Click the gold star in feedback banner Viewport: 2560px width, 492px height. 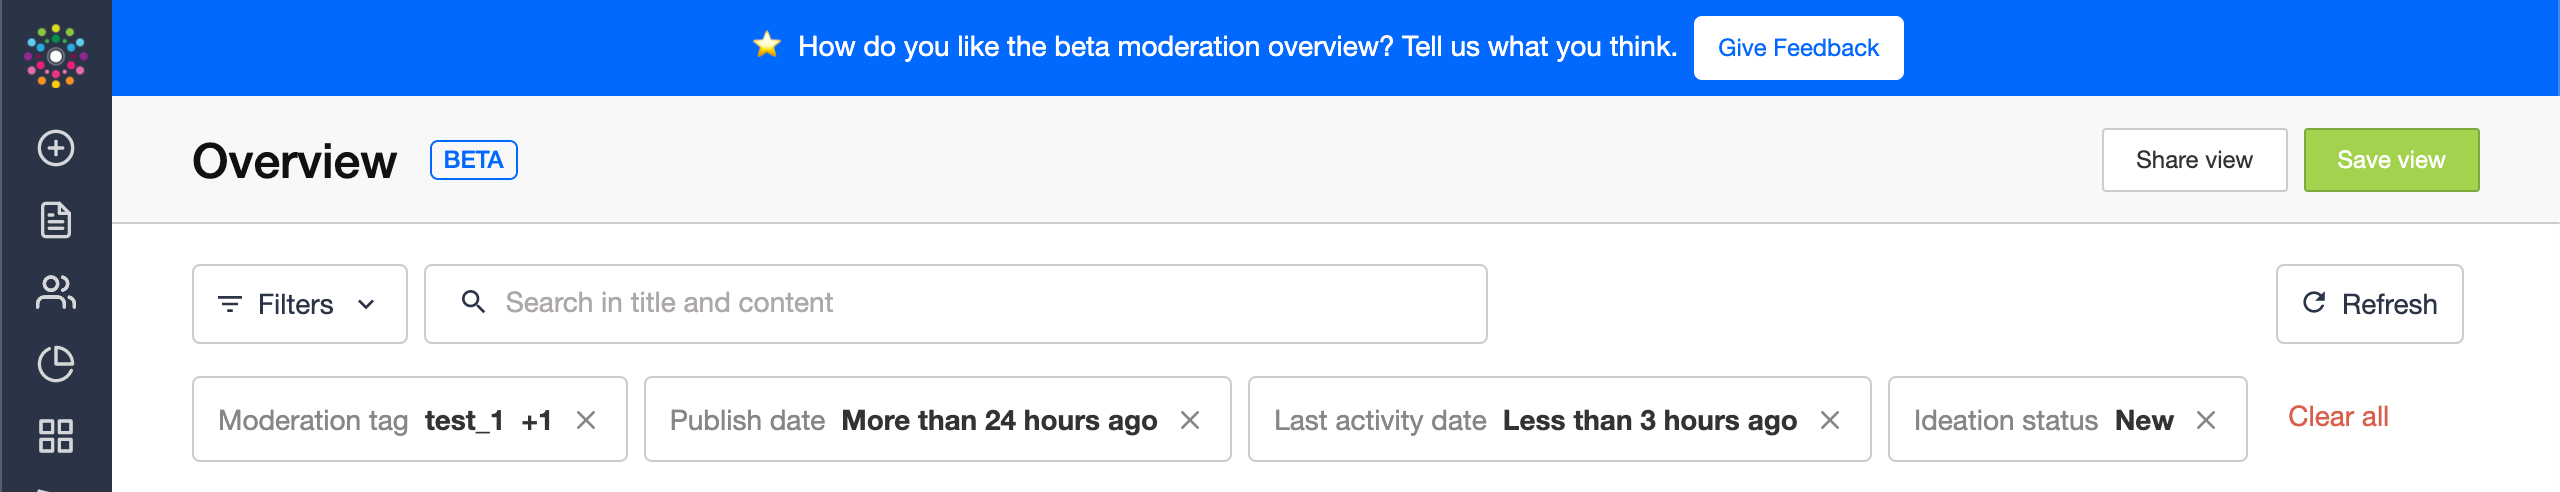pyautogui.click(x=767, y=45)
